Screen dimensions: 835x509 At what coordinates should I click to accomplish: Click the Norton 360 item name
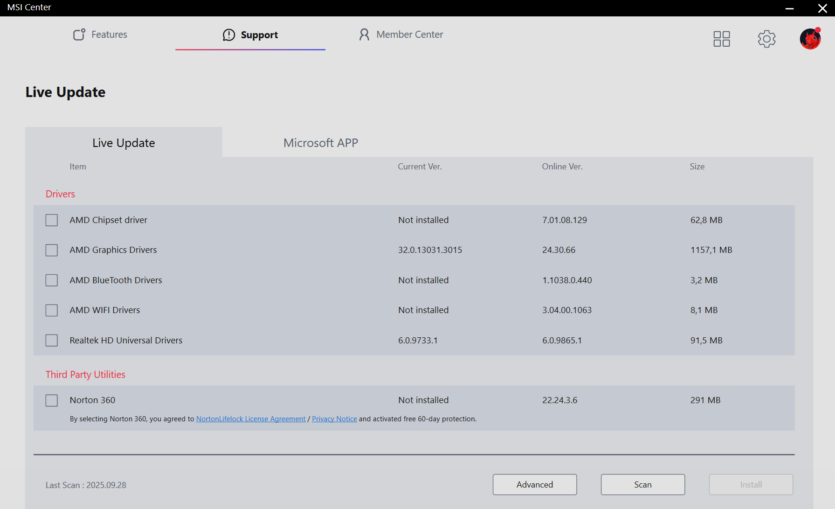92,400
